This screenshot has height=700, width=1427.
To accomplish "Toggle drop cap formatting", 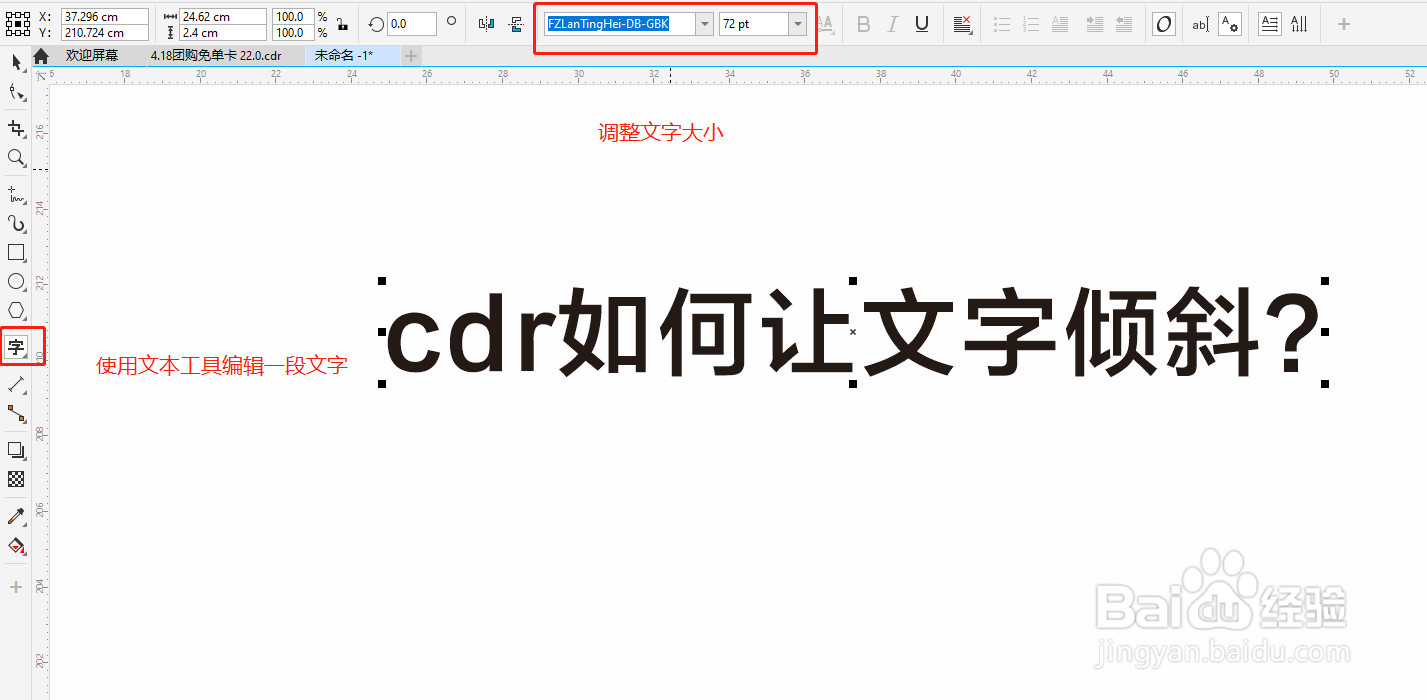I will (x=1060, y=24).
